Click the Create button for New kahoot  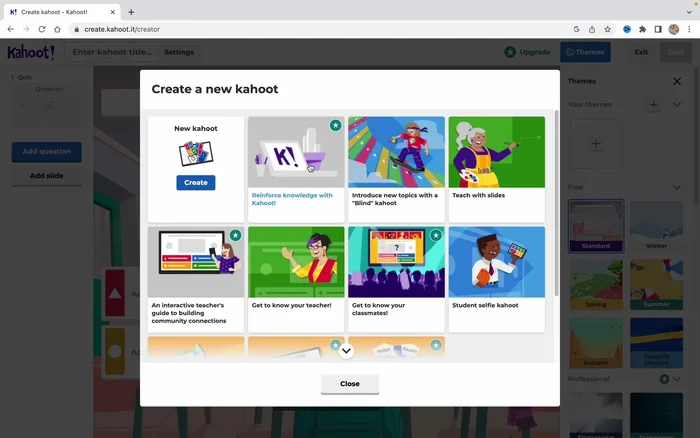pos(196,182)
